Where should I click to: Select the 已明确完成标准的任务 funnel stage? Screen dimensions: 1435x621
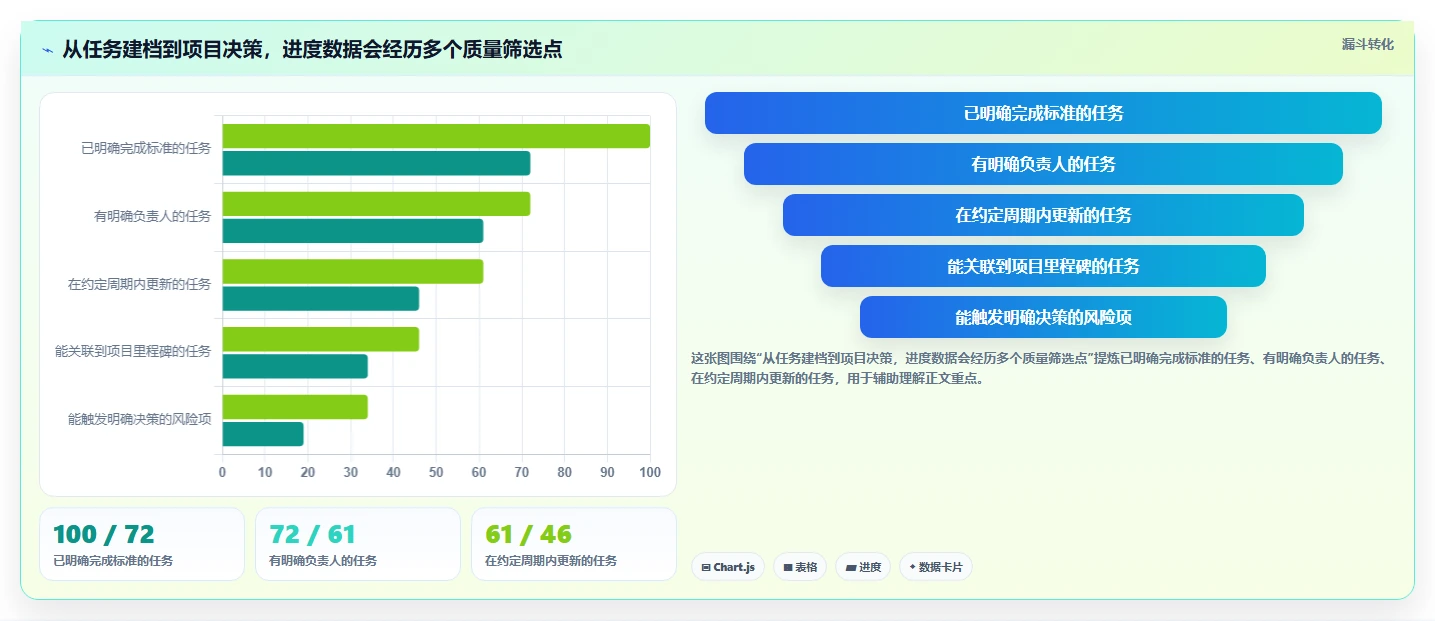(x=1043, y=113)
